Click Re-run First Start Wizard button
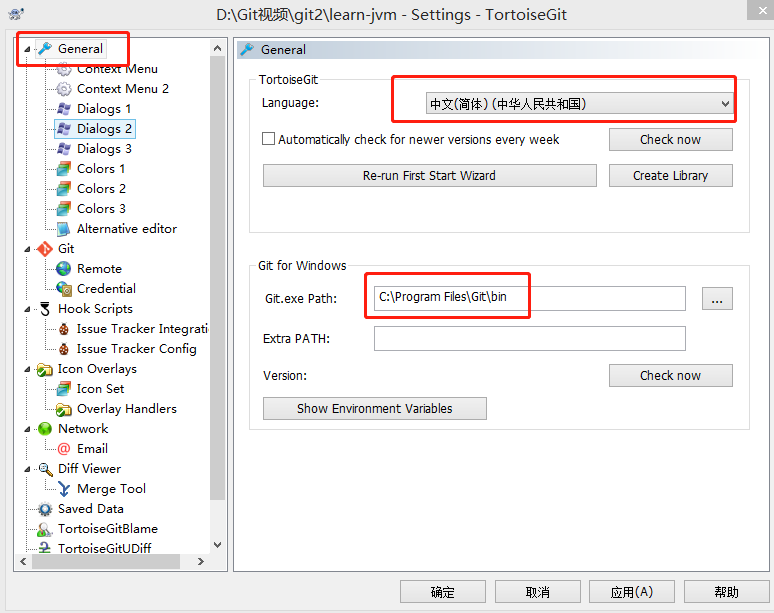 coord(429,176)
